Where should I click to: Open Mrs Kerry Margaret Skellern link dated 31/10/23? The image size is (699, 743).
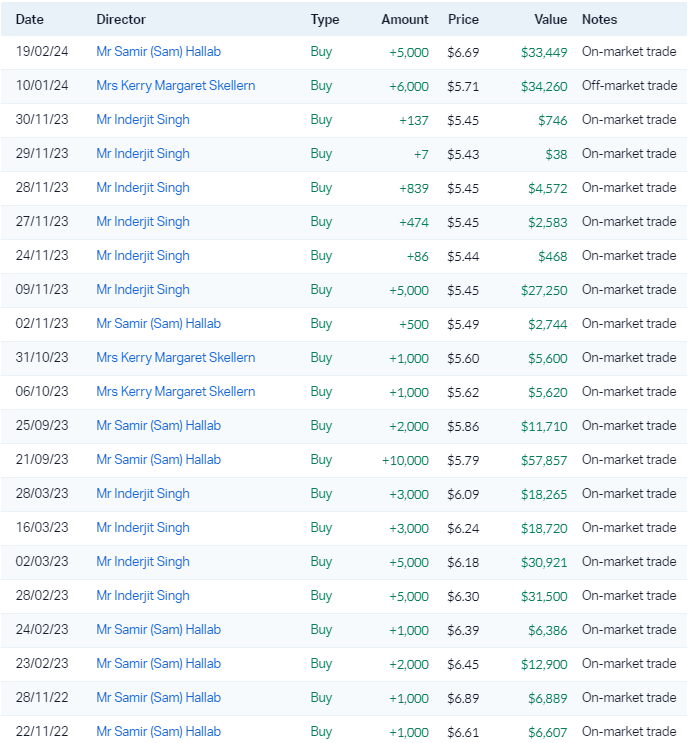(175, 358)
